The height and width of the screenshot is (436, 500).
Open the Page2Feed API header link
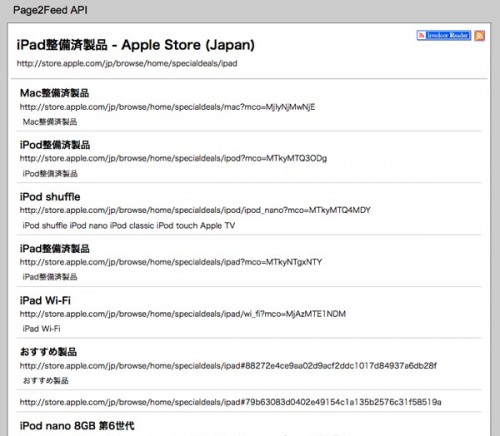tap(50, 10)
